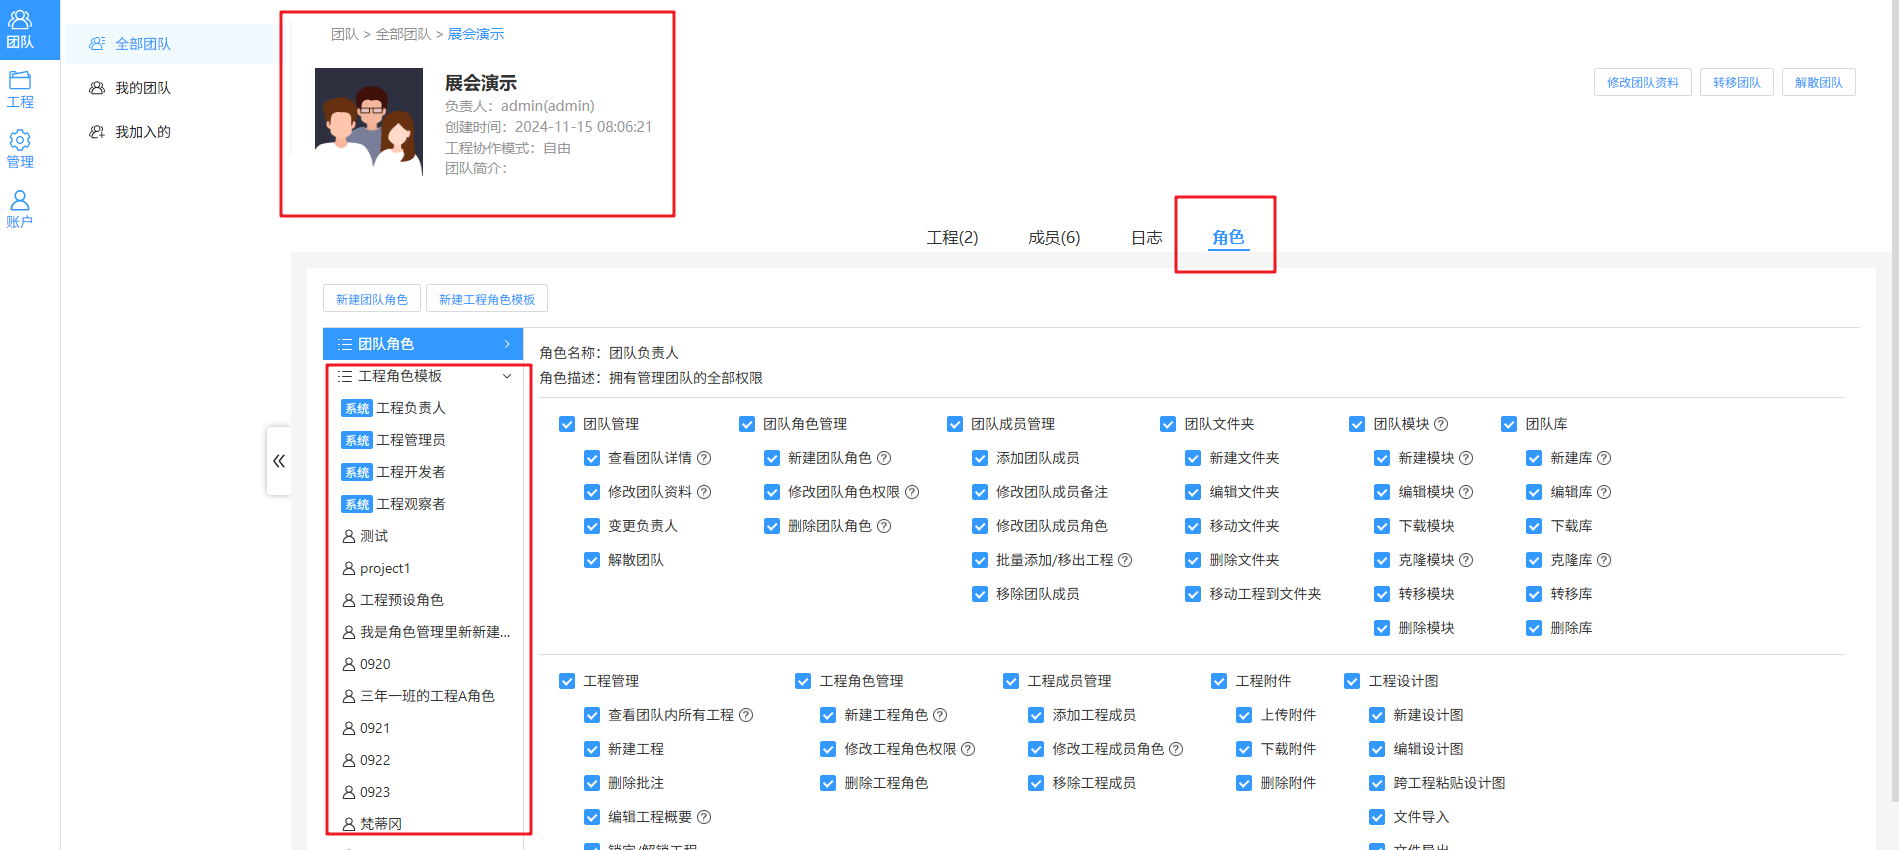Show help for 克隆库

coord(1604,560)
